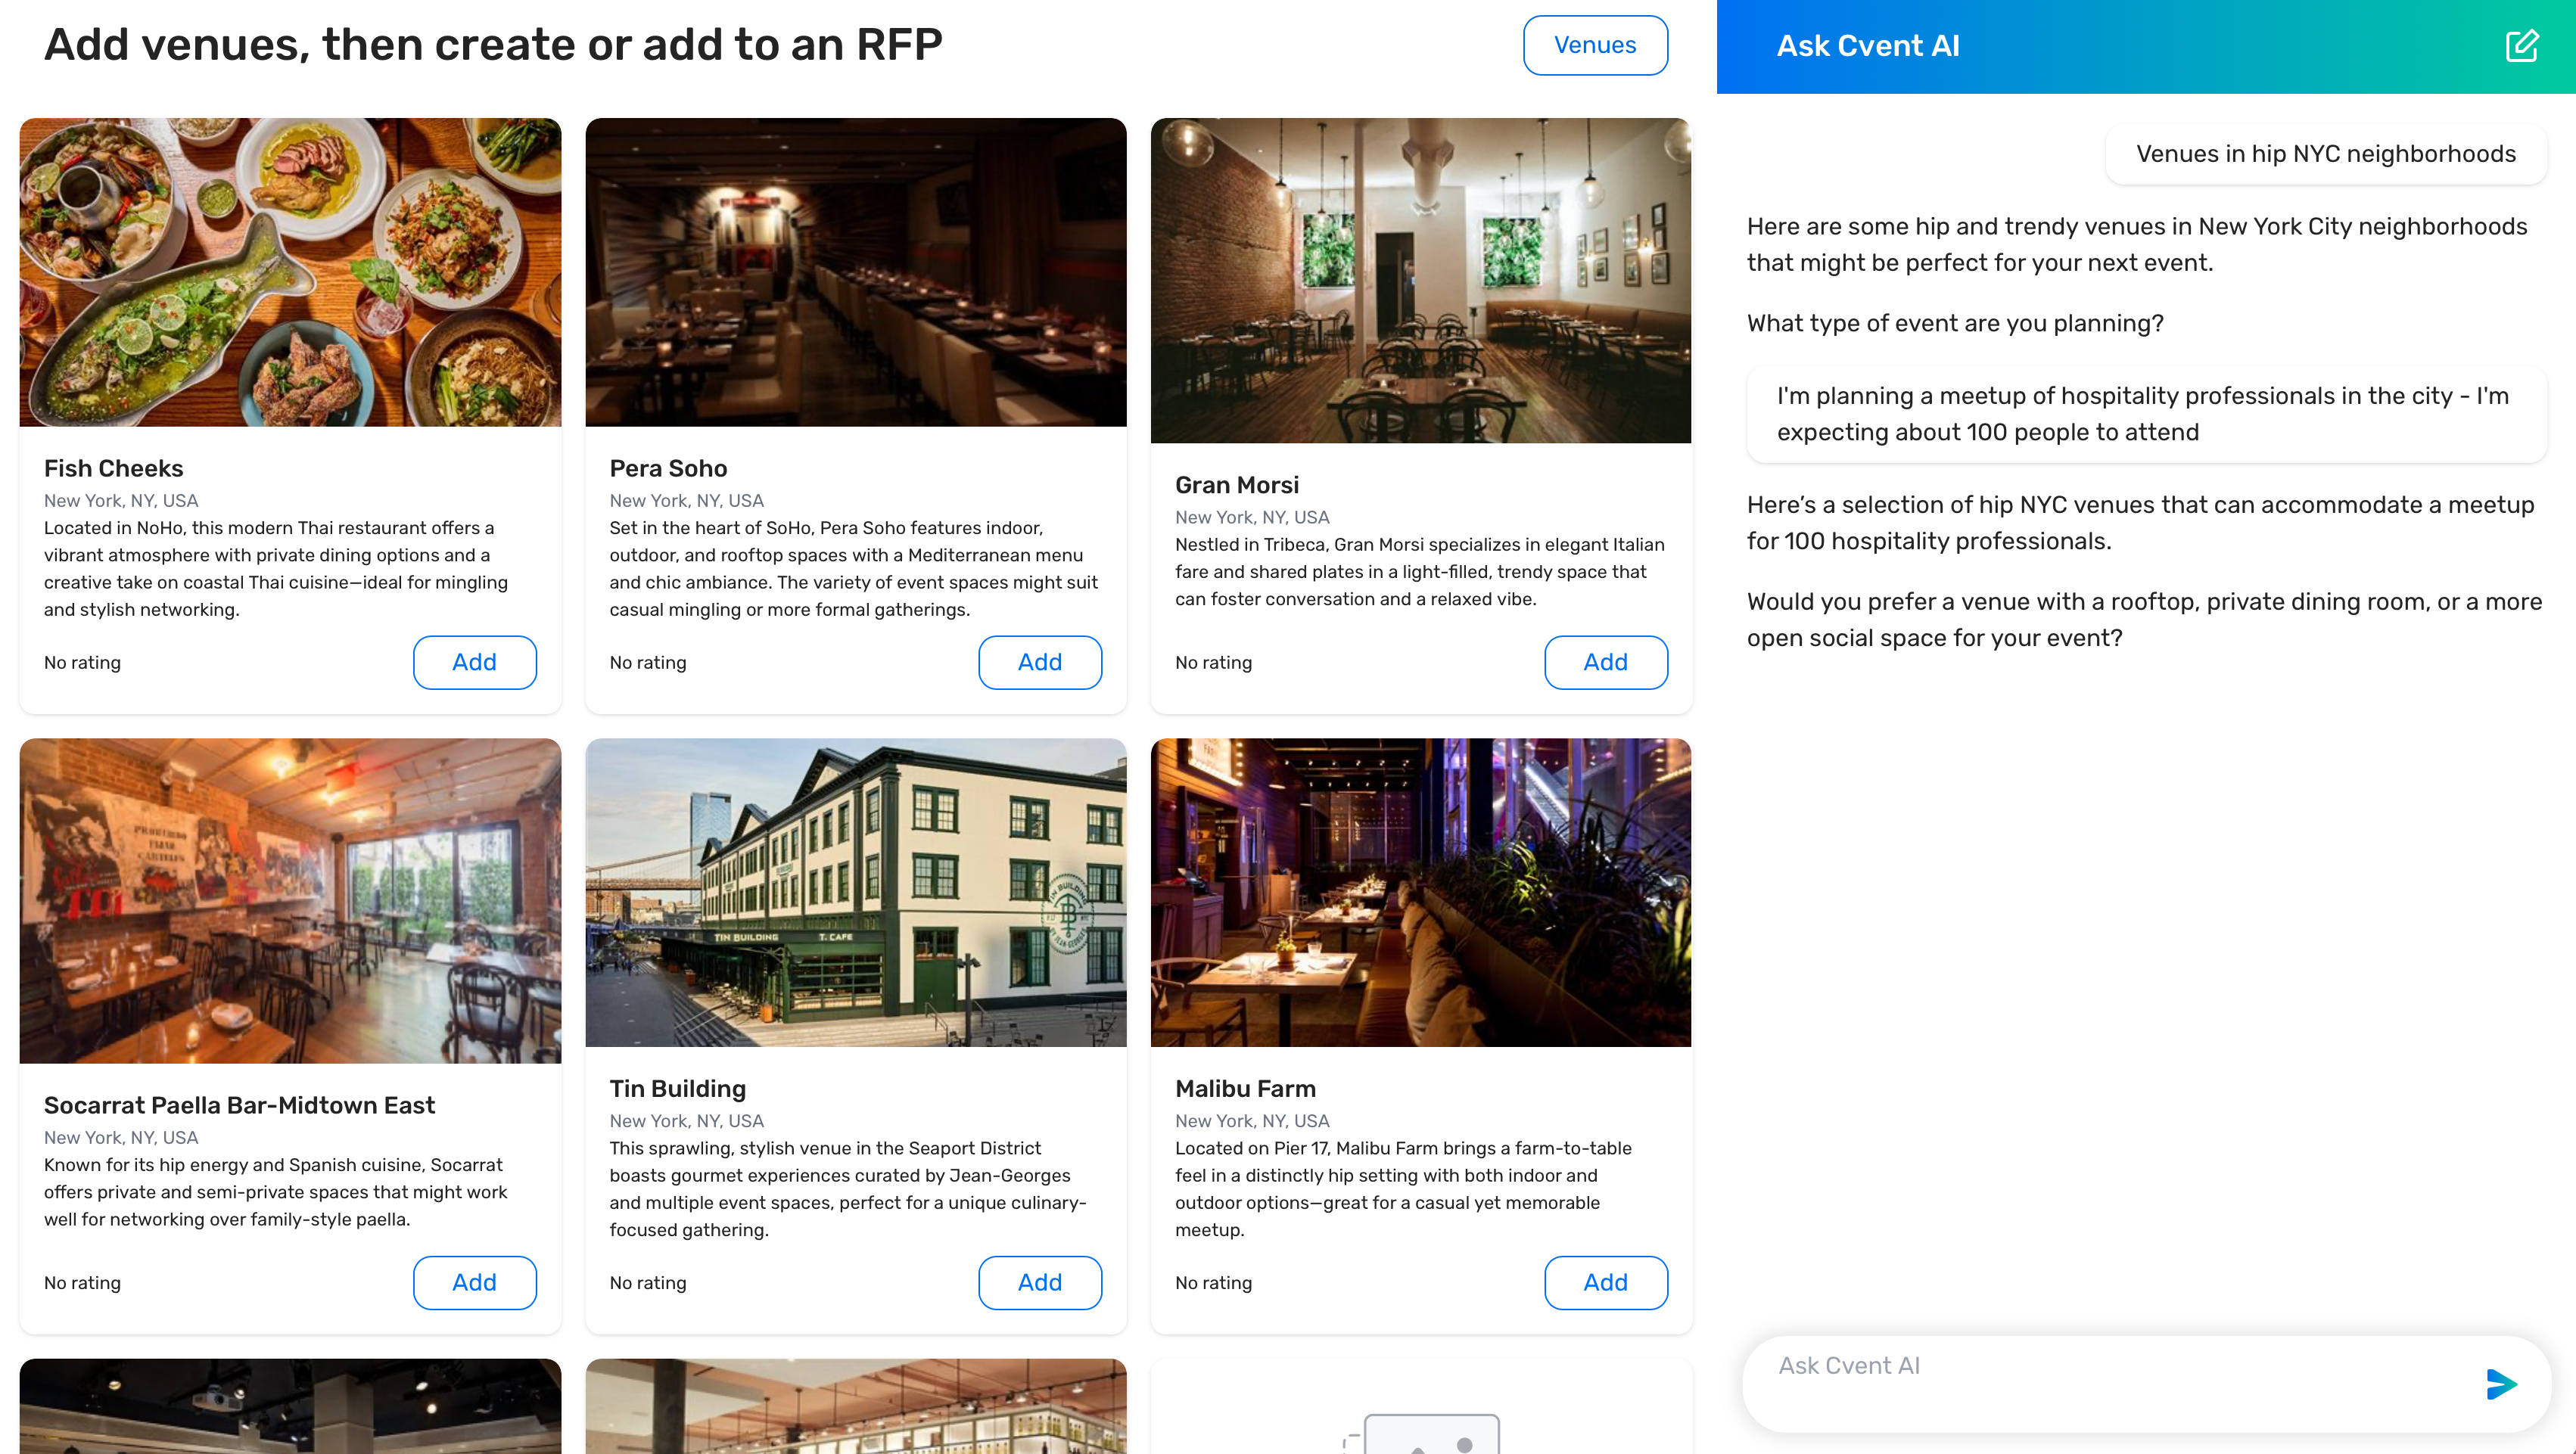Add Socarrat Paella Bar-Midtown East
2576x1454 pixels.
474,1282
